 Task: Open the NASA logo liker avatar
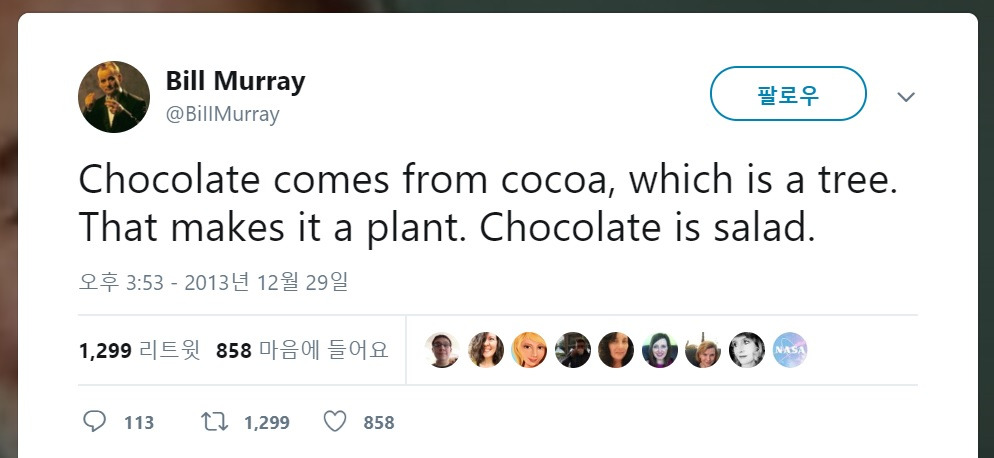tap(790, 350)
